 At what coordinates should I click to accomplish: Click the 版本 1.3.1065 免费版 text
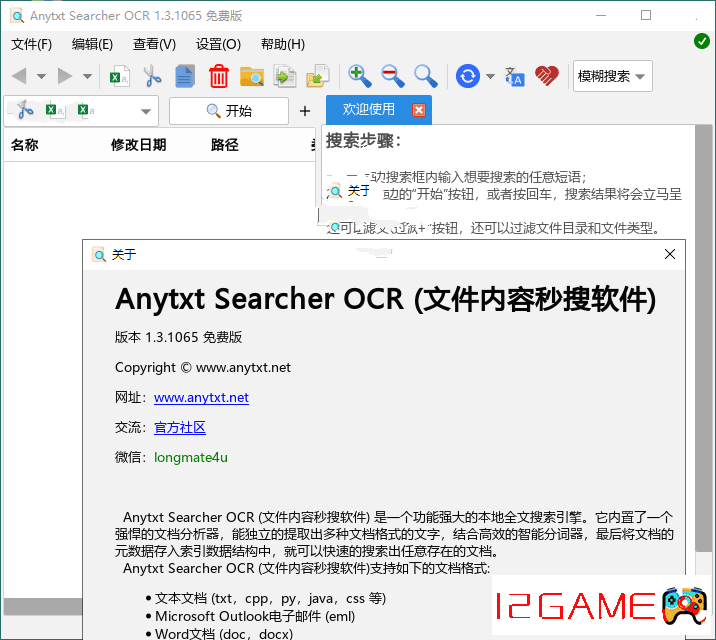click(179, 337)
